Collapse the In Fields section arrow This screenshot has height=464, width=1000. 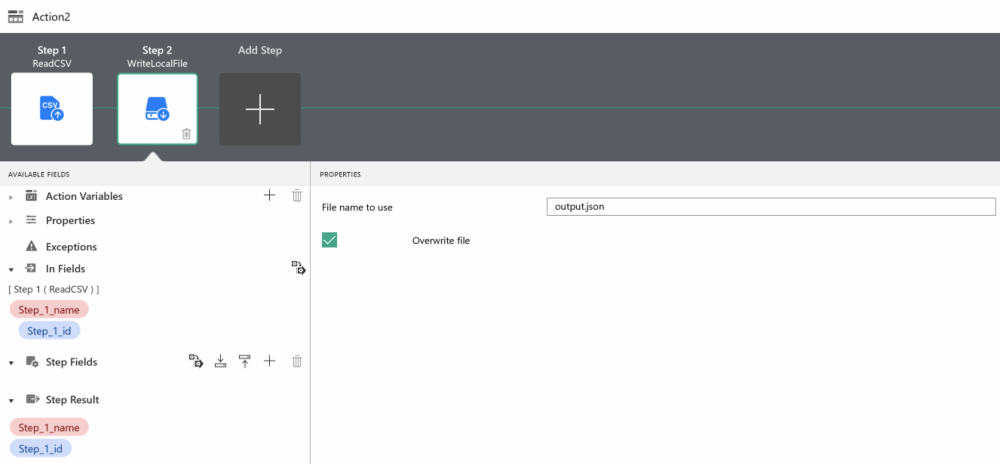pos(11,270)
